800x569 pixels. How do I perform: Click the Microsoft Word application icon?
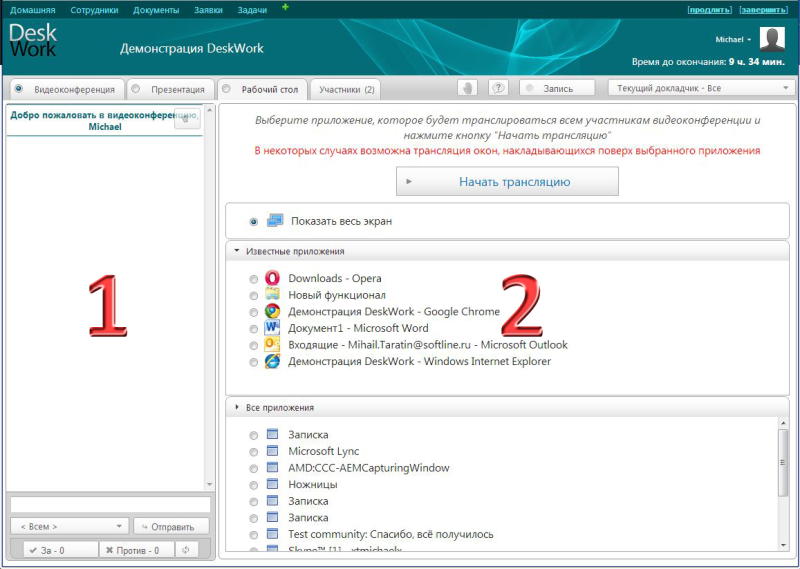(272, 328)
